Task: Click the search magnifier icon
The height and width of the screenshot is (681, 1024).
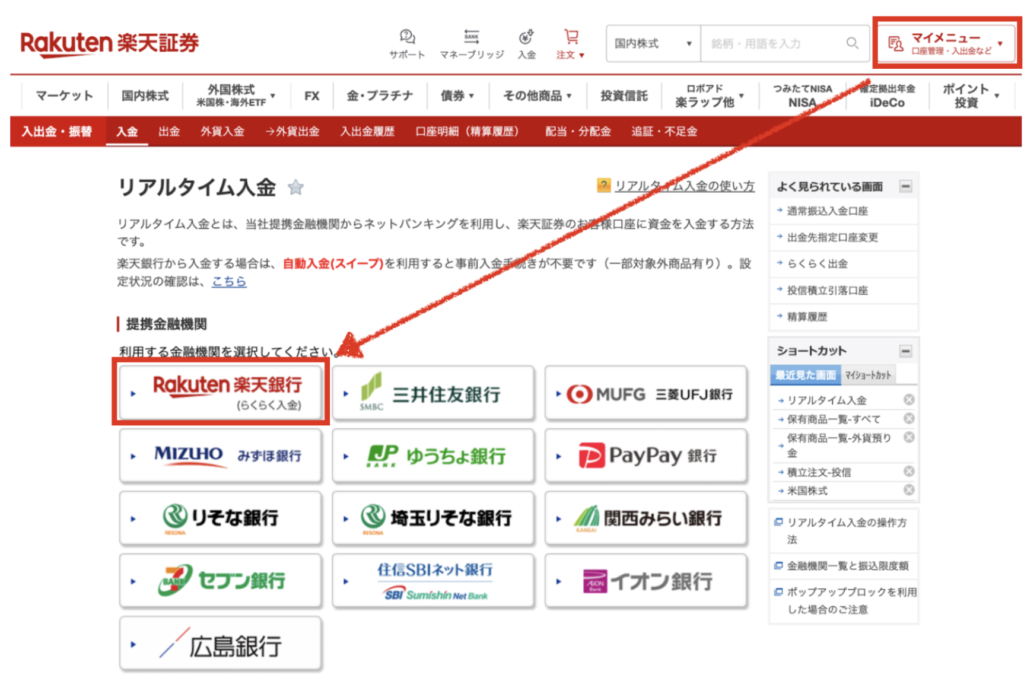Action: (852, 43)
